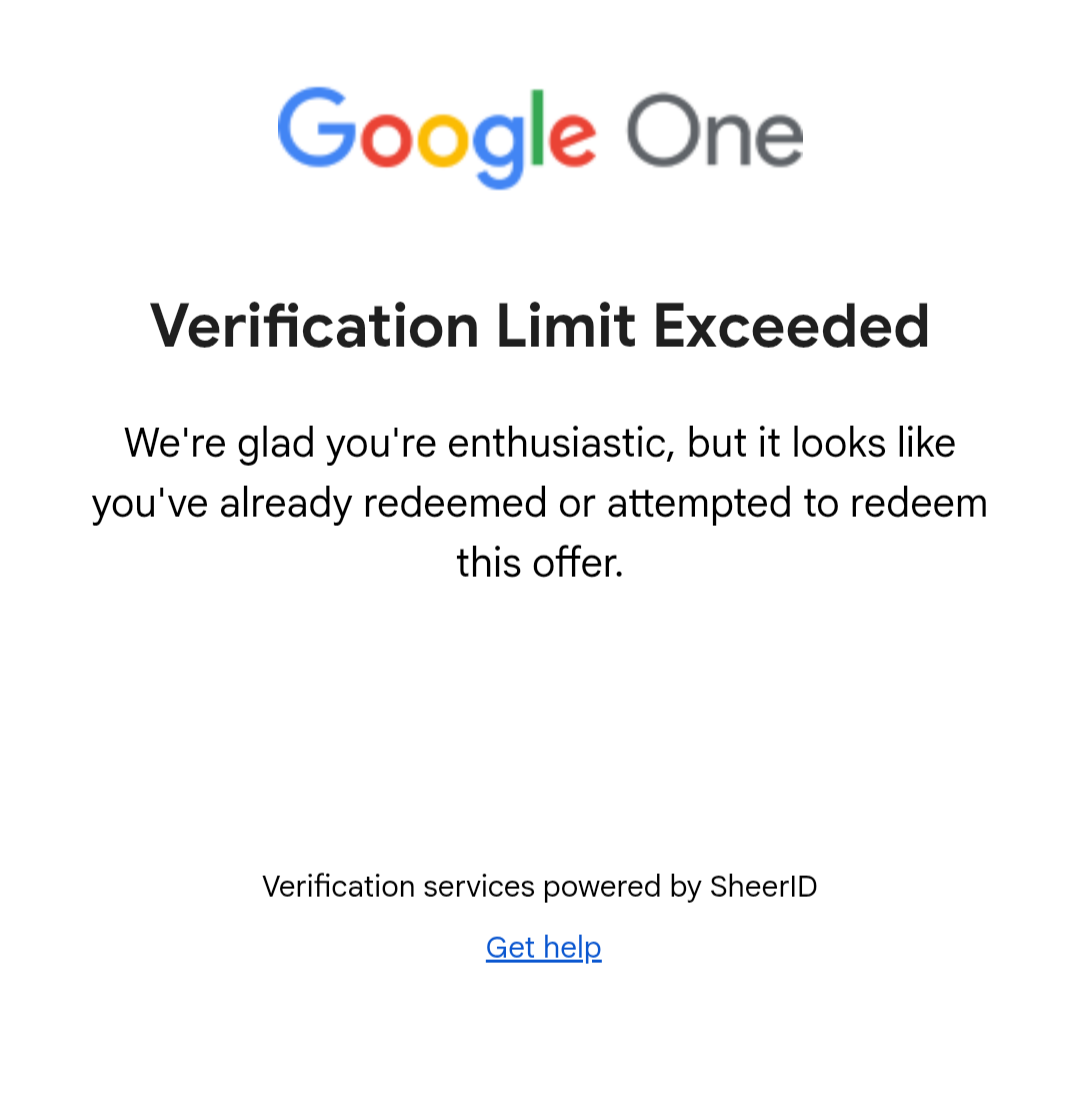This screenshot has height=1094, width=1080.
Task: Click the green l in Google logo
Action: 537,128
